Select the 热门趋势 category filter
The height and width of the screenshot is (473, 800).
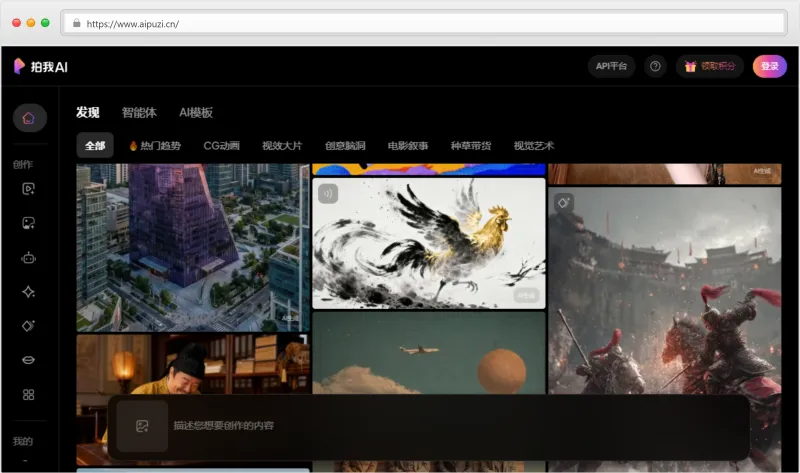tap(155, 146)
